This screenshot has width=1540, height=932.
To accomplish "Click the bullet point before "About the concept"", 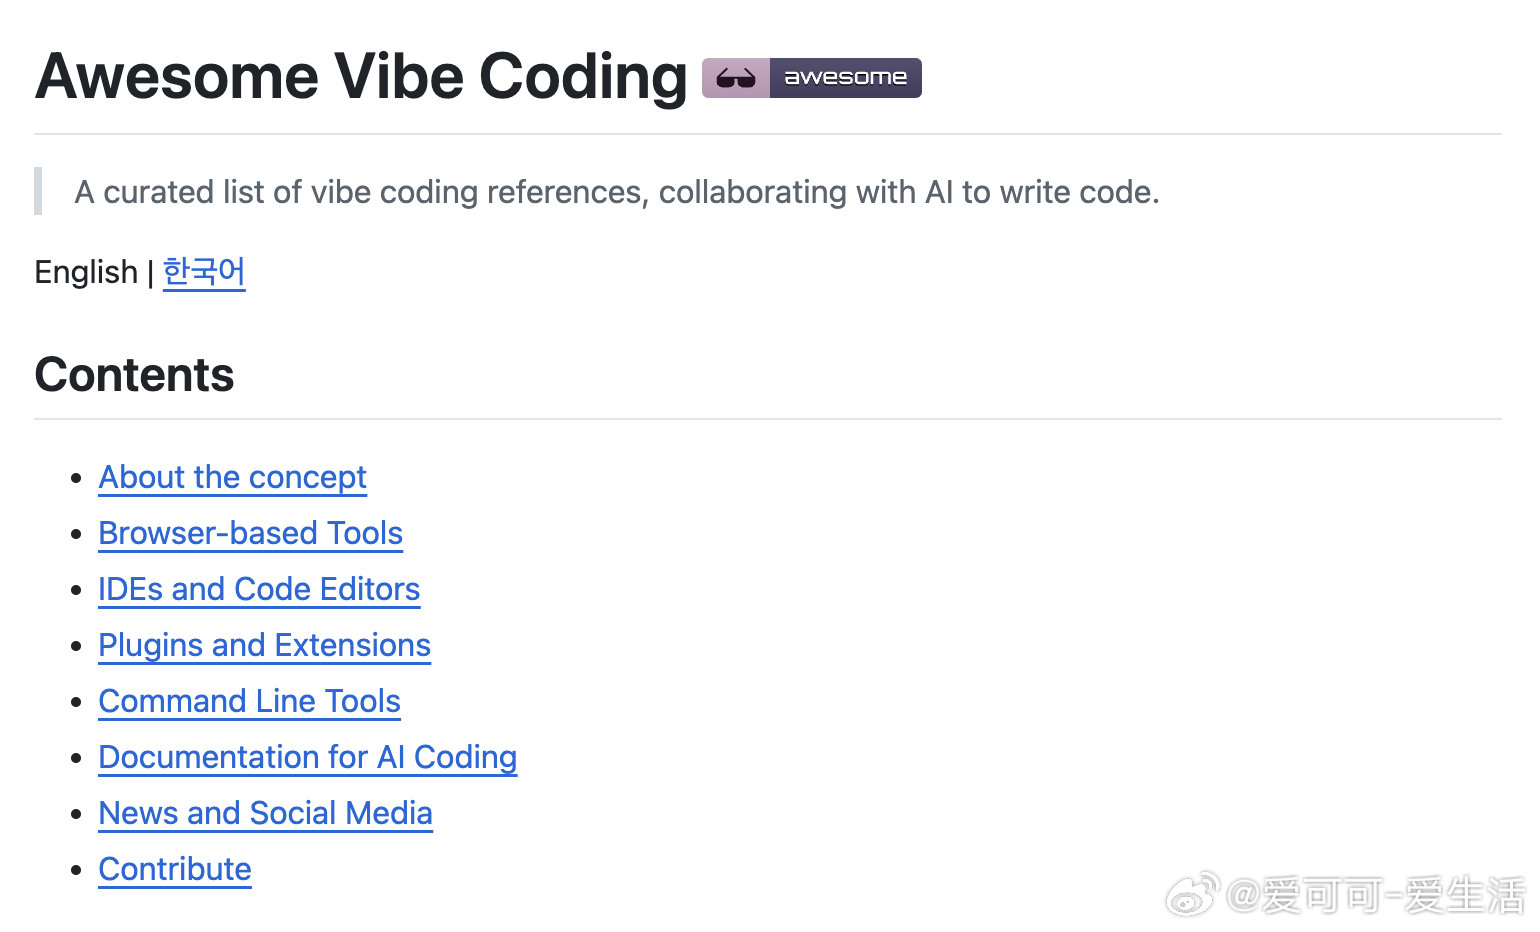I will [x=76, y=478].
